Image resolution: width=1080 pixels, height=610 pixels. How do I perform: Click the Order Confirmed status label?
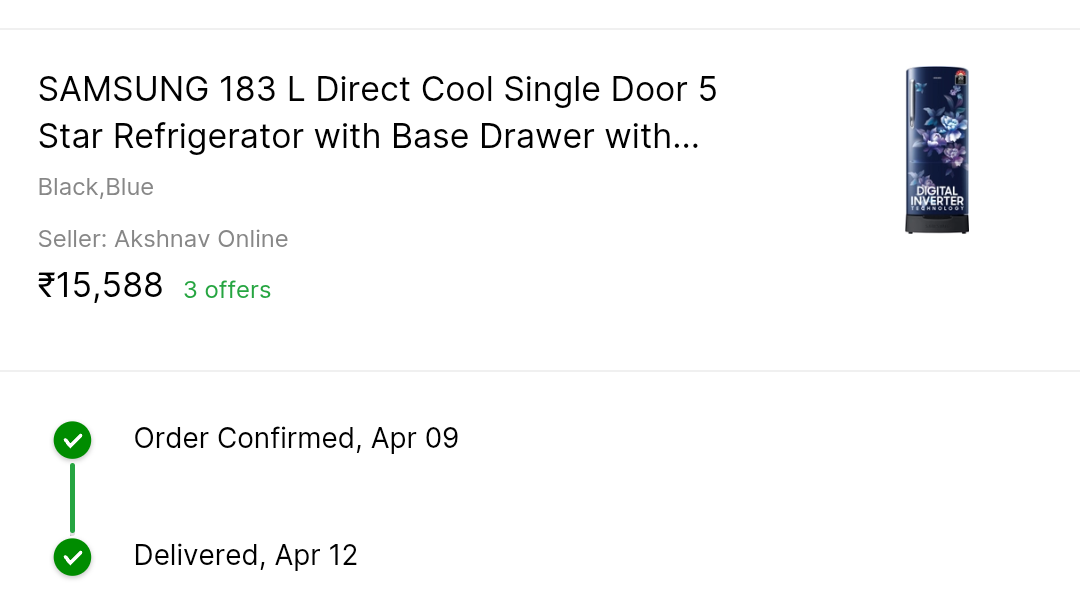[x=244, y=438]
